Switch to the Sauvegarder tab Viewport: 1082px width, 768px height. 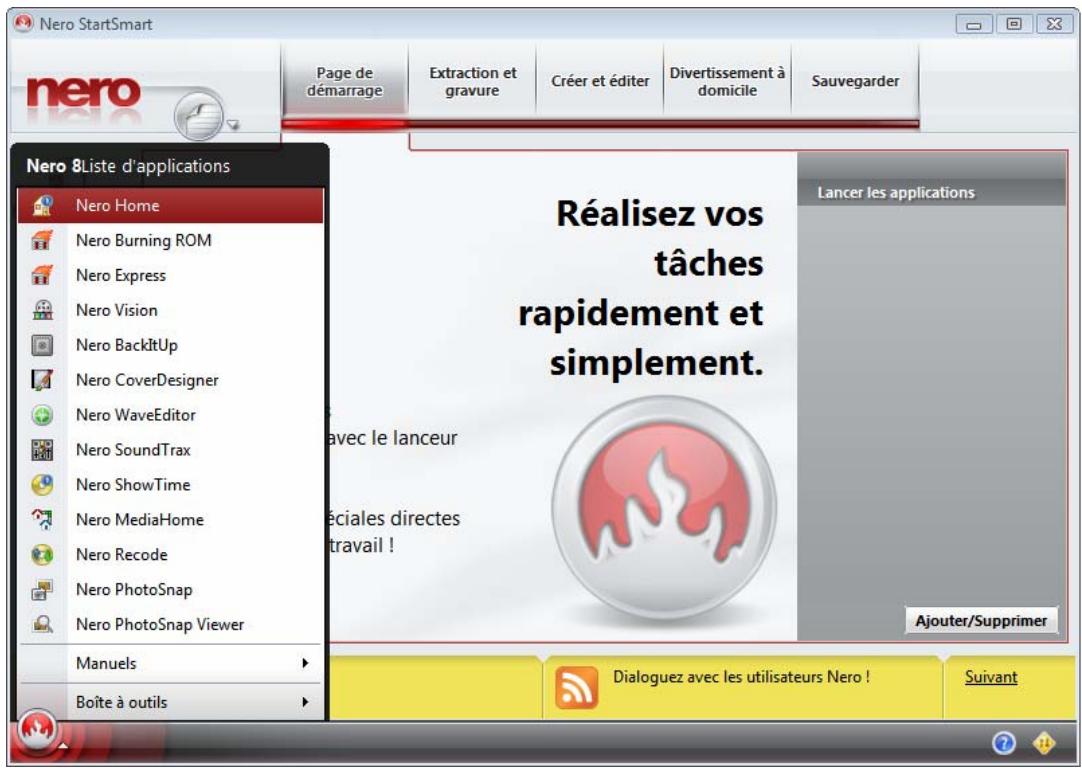click(855, 81)
